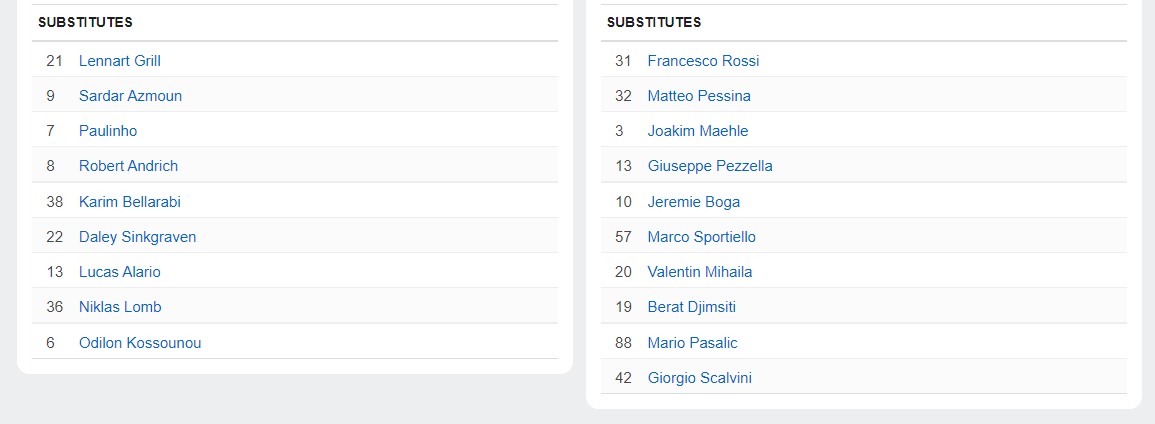Viewport: 1155px width, 424px height.
Task: Open Marco Sportiello's page
Action: [702, 237]
